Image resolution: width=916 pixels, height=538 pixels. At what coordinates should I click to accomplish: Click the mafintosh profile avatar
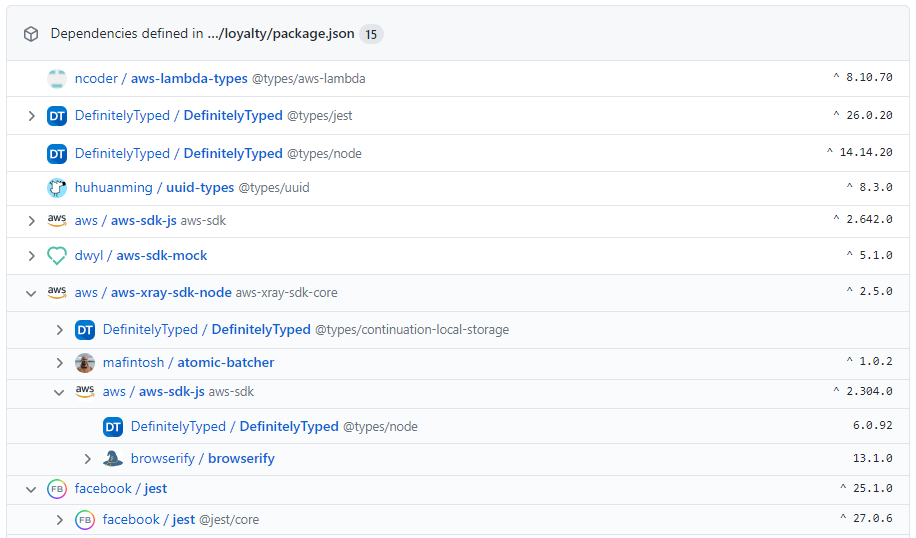pos(85,363)
